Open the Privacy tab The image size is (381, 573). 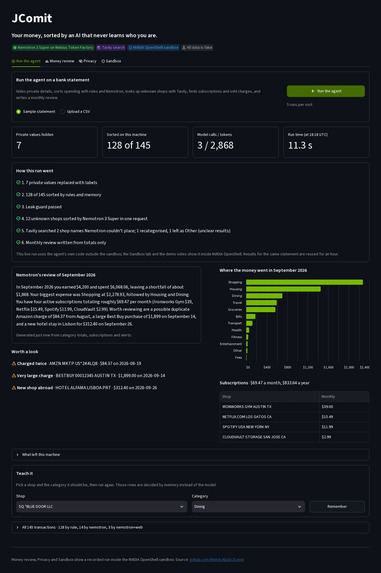pos(88,61)
